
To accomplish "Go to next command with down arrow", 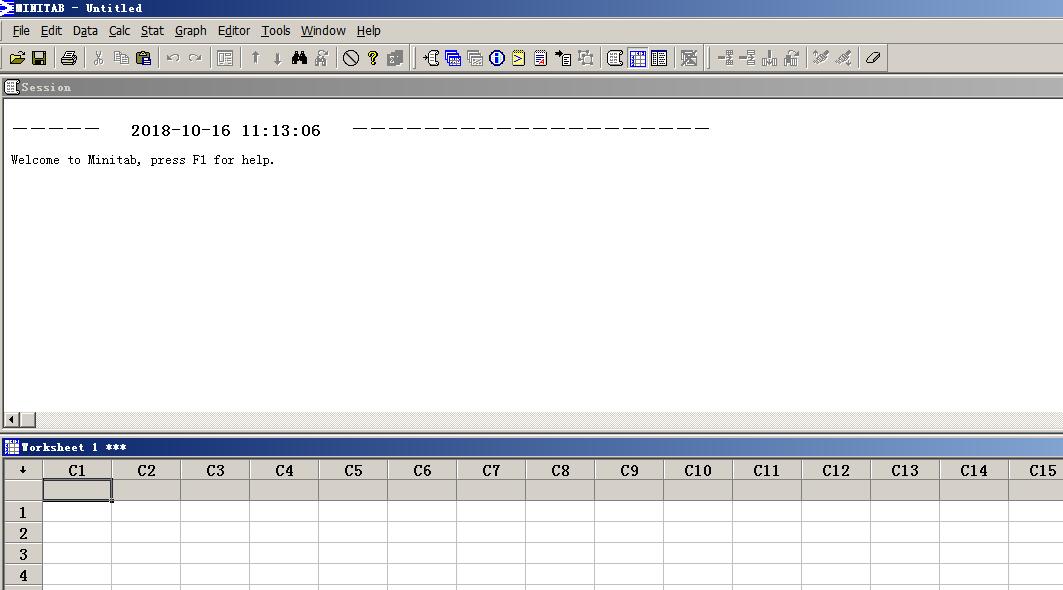I will click(277, 58).
